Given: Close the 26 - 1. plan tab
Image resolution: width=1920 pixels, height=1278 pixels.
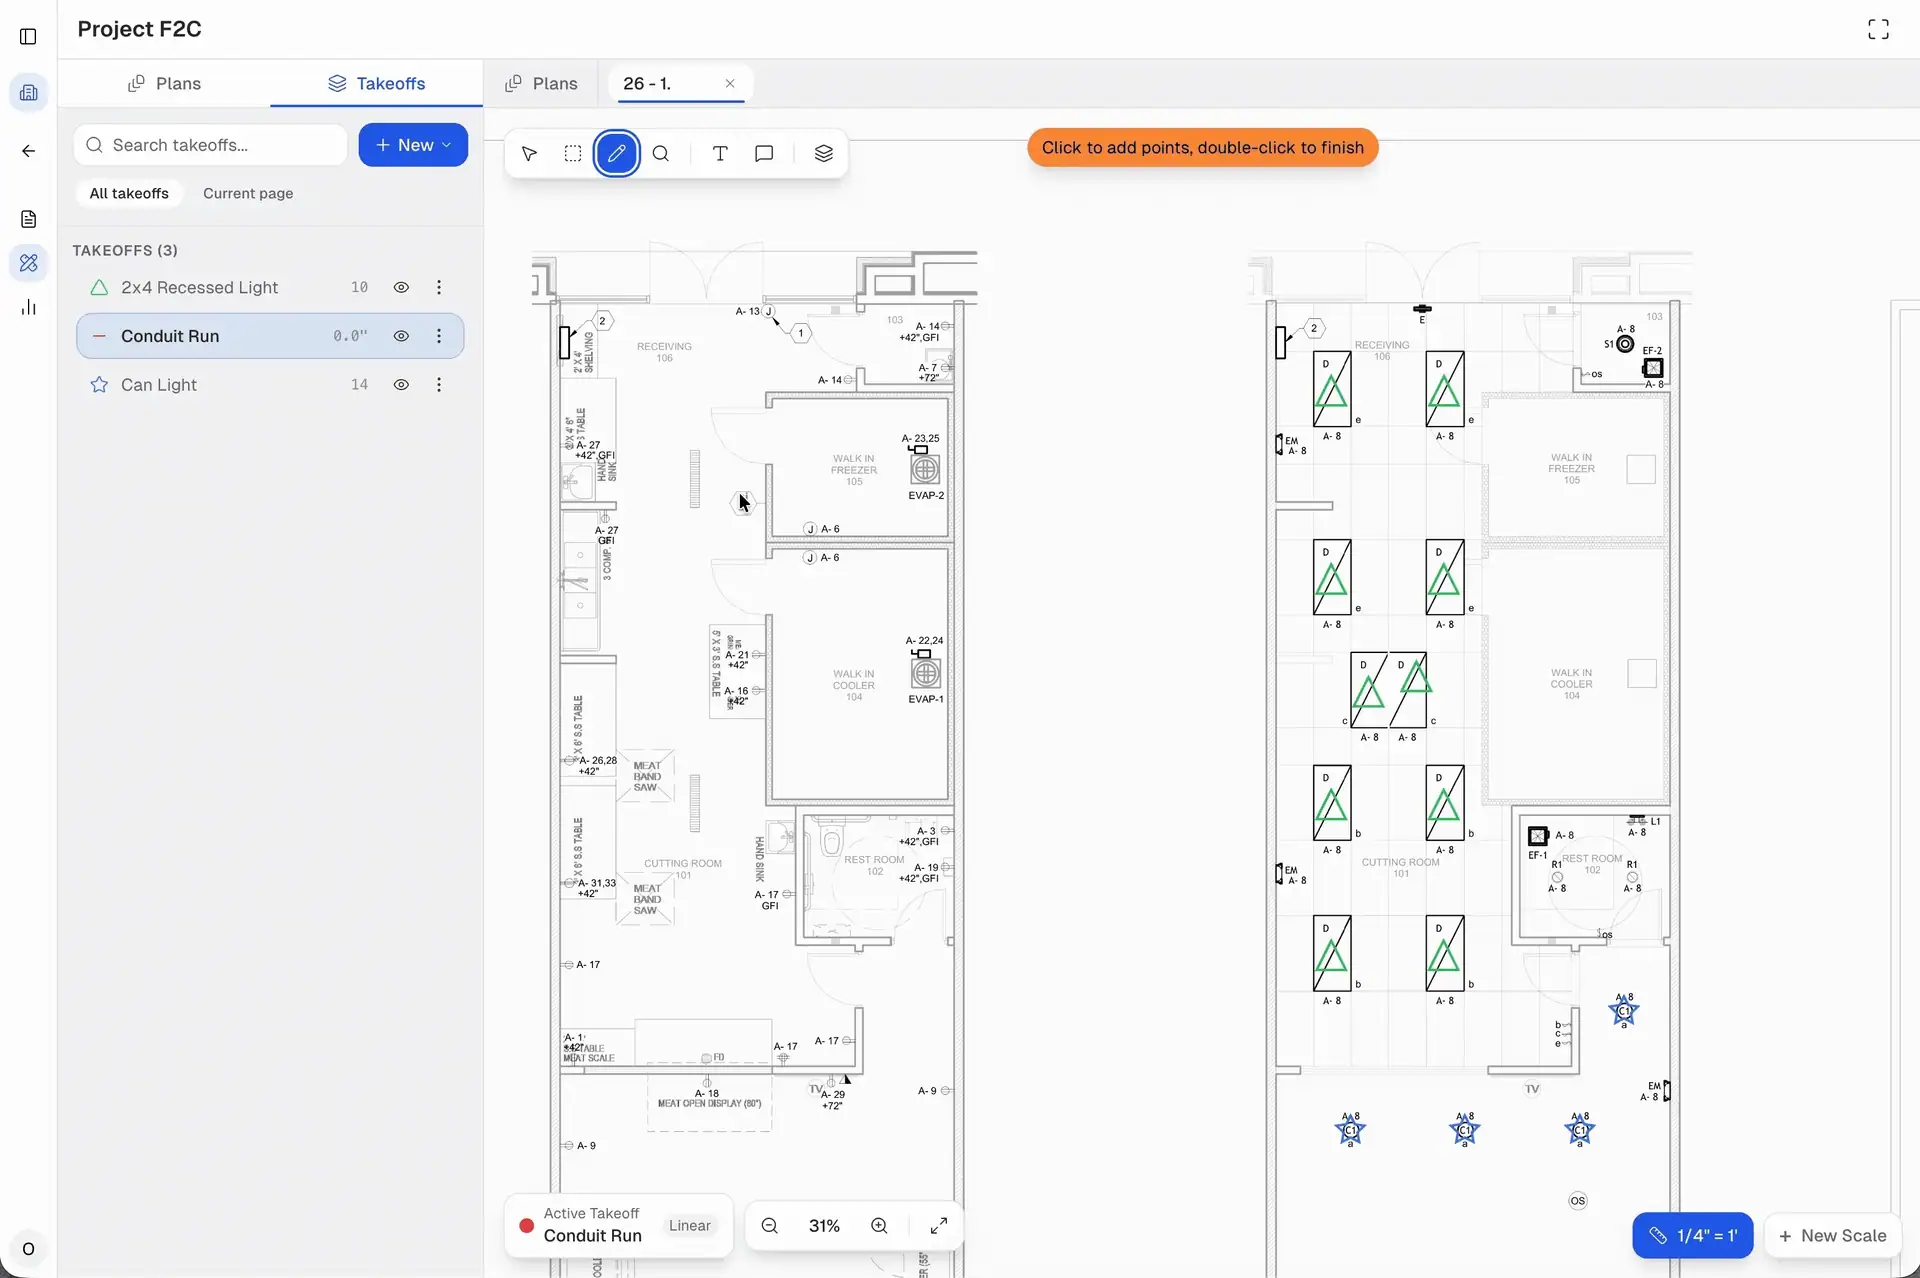Looking at the screenshot, I should pos(730,84).
